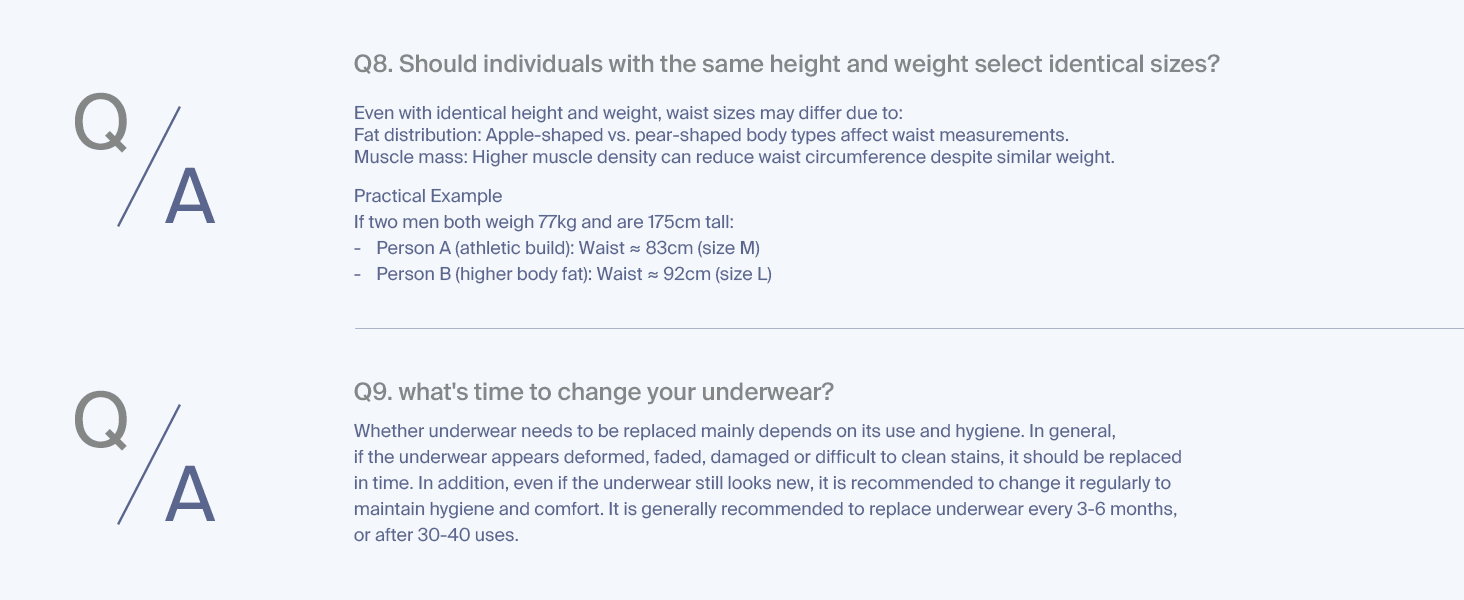Click the blue A letter next to Q9
This screenshot has height=600, width=1464.
190,495
